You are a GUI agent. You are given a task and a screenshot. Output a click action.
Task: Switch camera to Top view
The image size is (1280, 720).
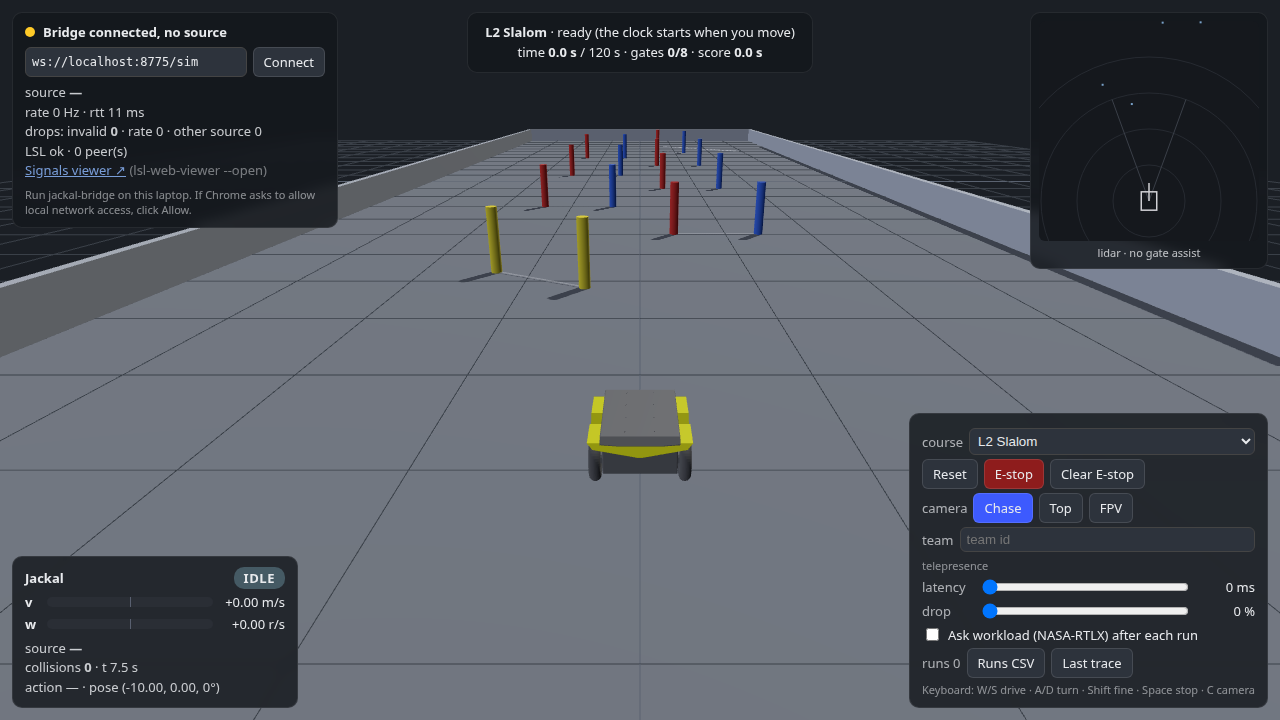point(1061,508)
